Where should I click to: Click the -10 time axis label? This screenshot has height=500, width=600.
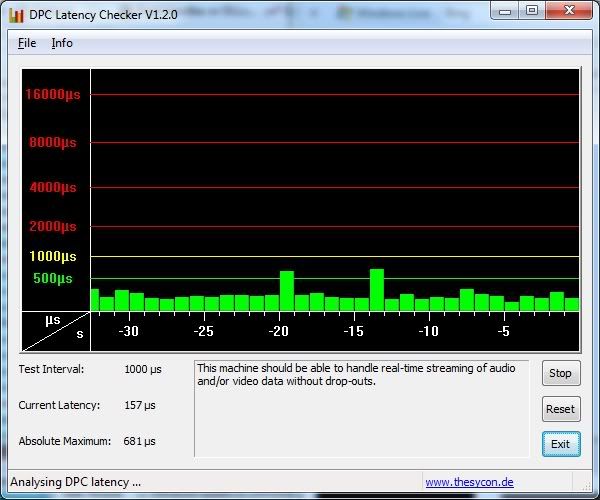428,331
